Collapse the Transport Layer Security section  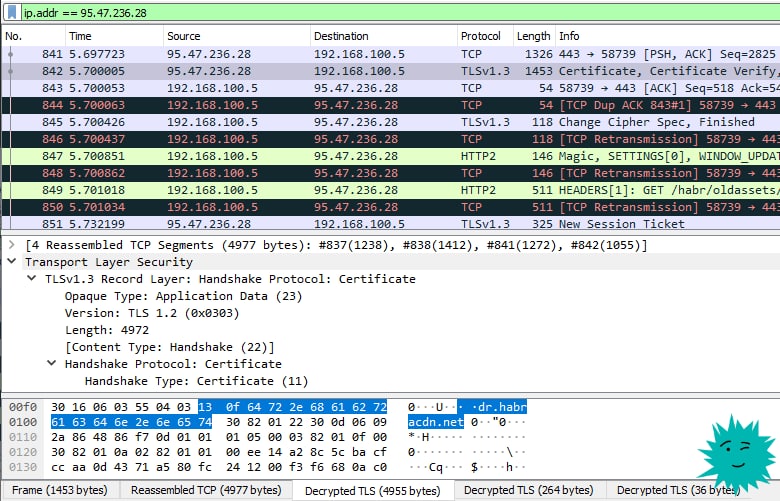click(x=12, y=262)
